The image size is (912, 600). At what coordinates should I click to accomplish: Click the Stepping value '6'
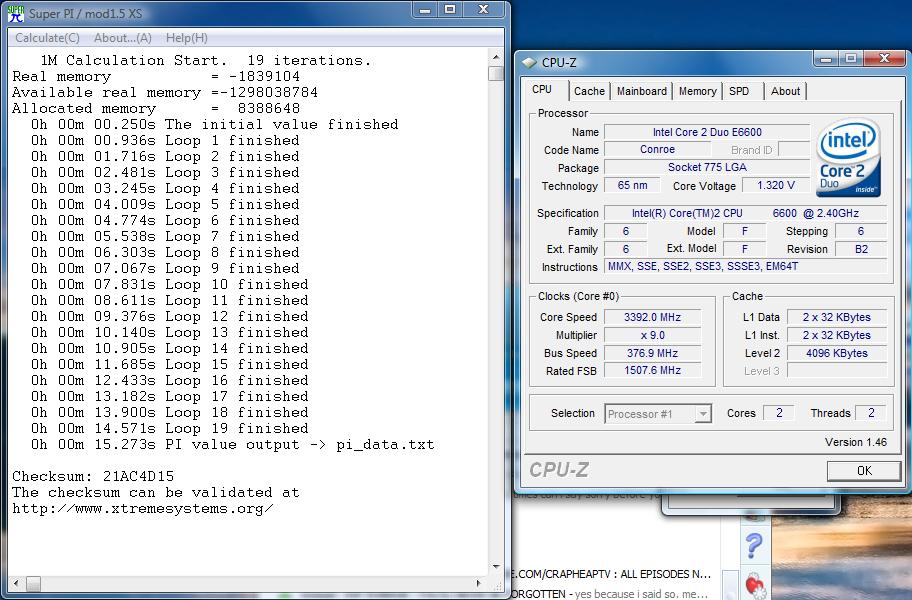point(861,231)
